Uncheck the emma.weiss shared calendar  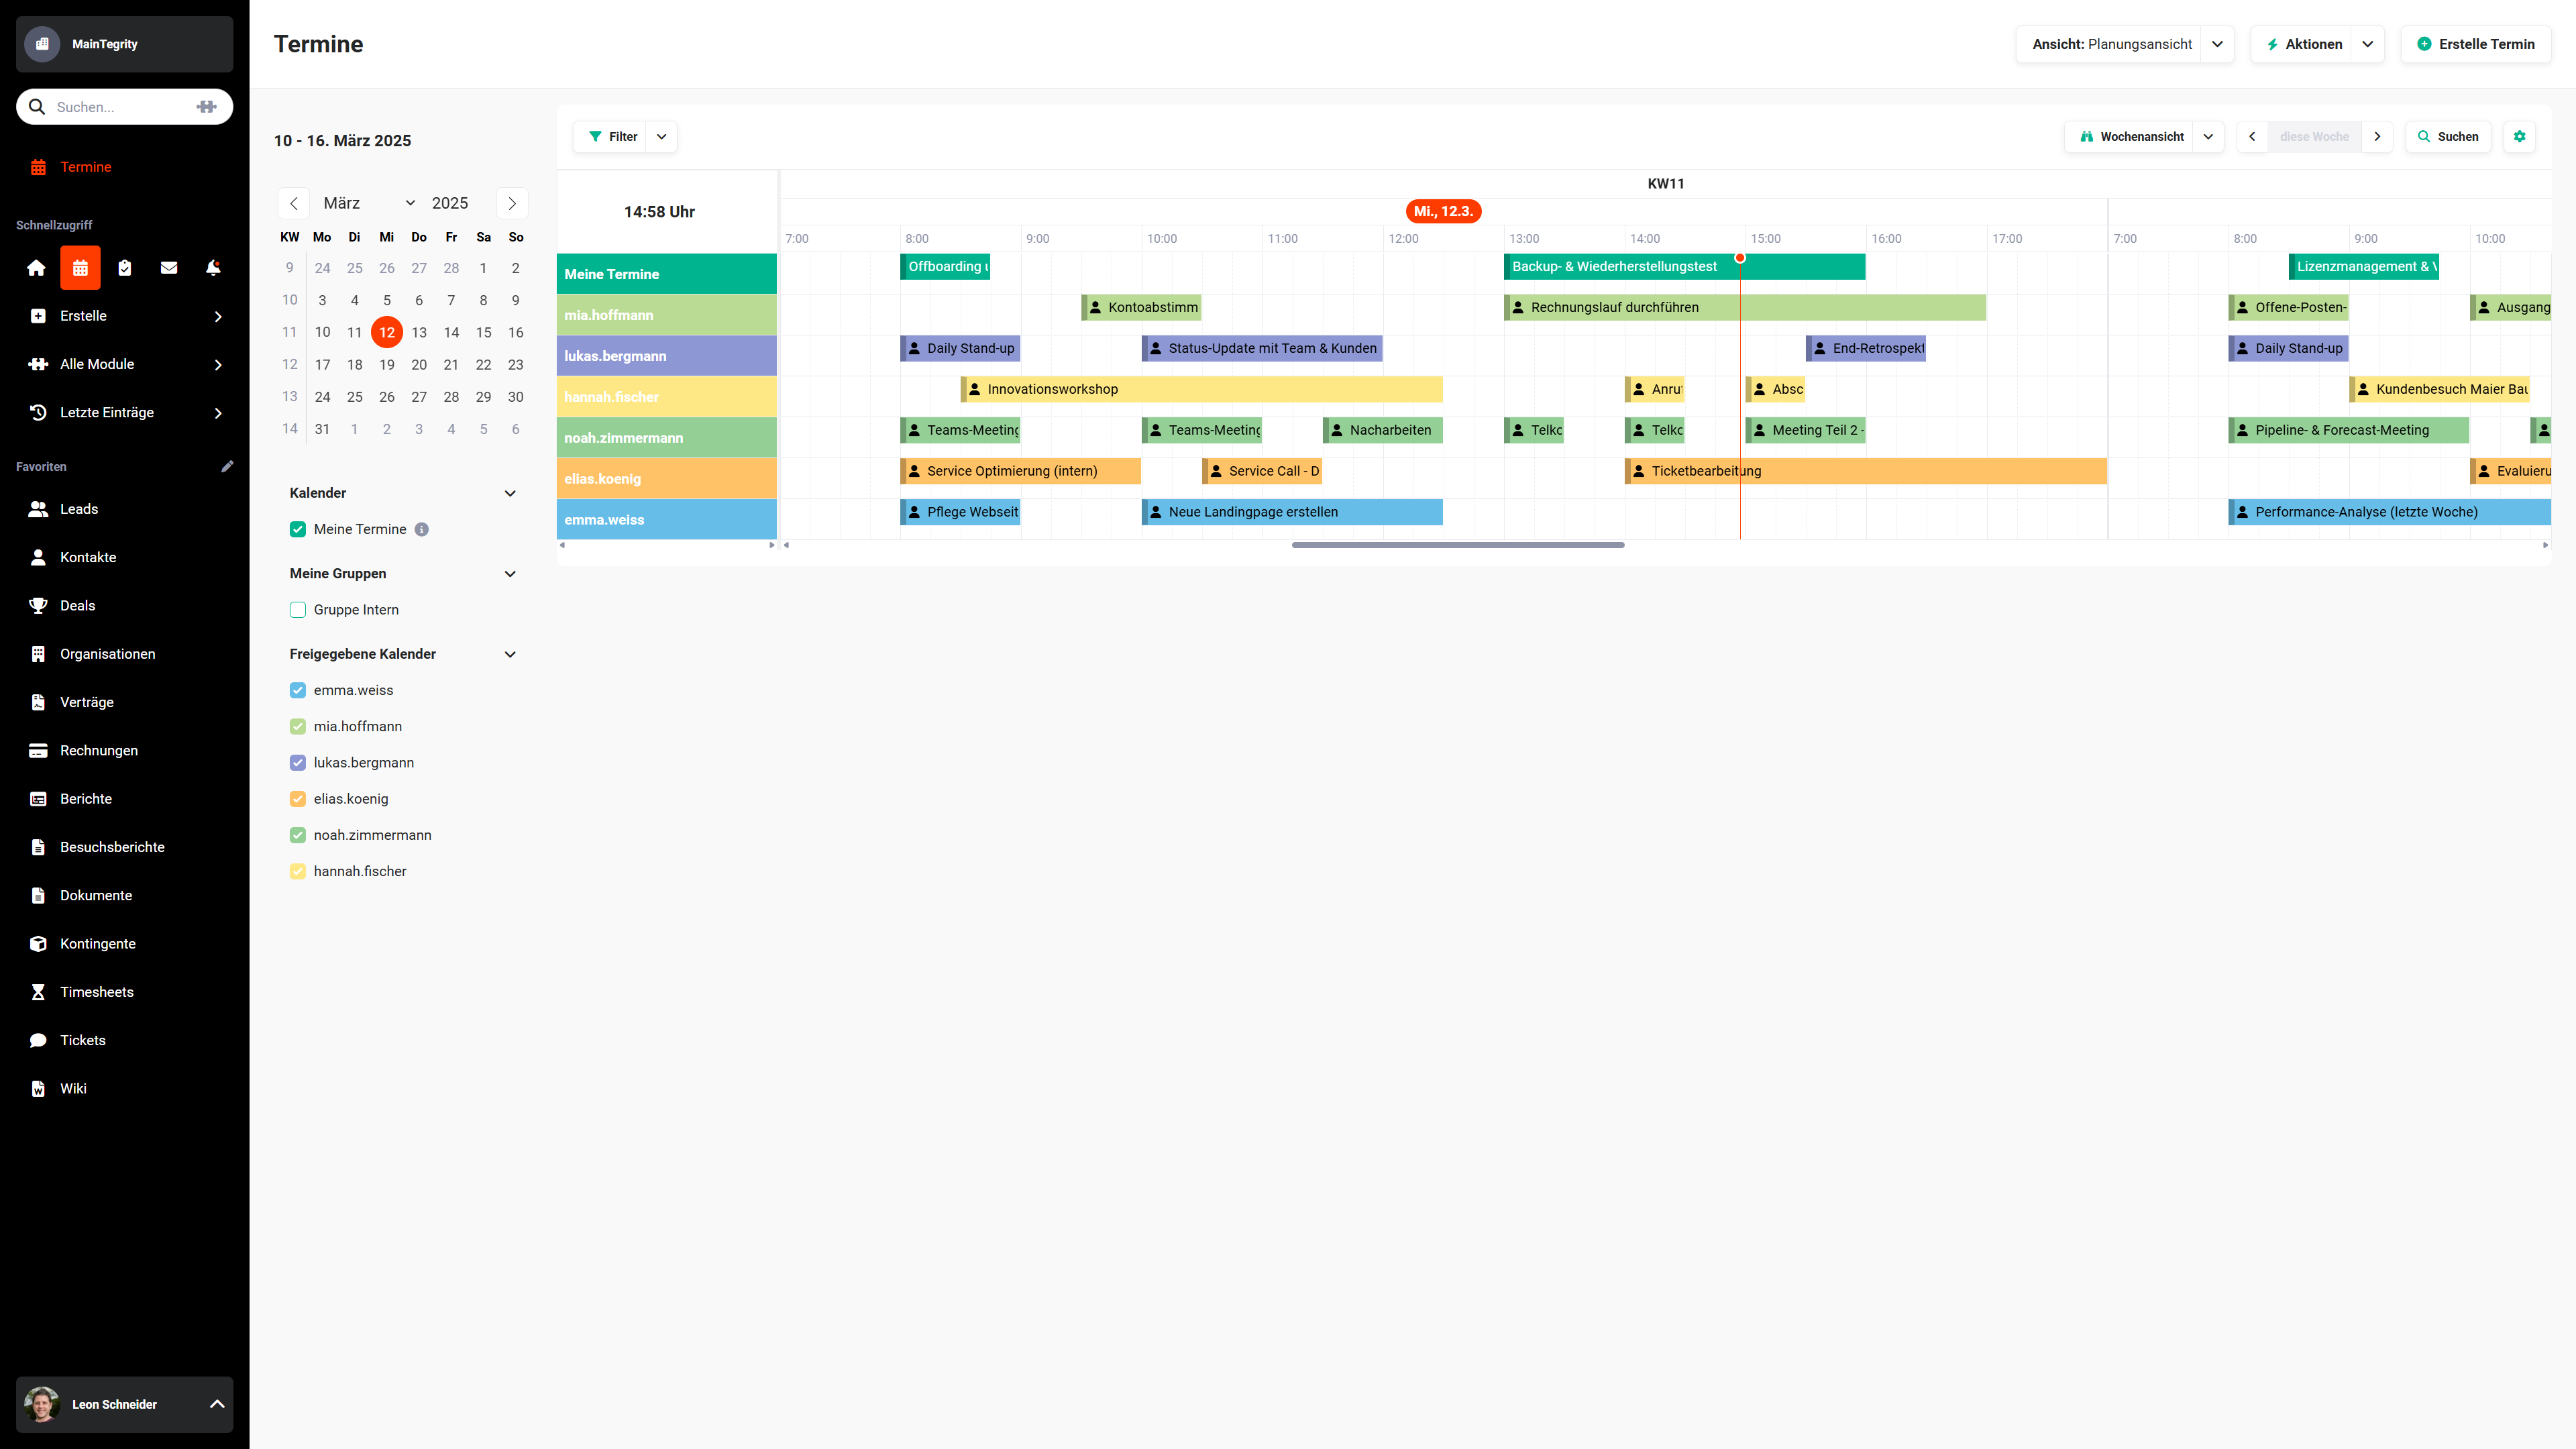click(298, 690)
